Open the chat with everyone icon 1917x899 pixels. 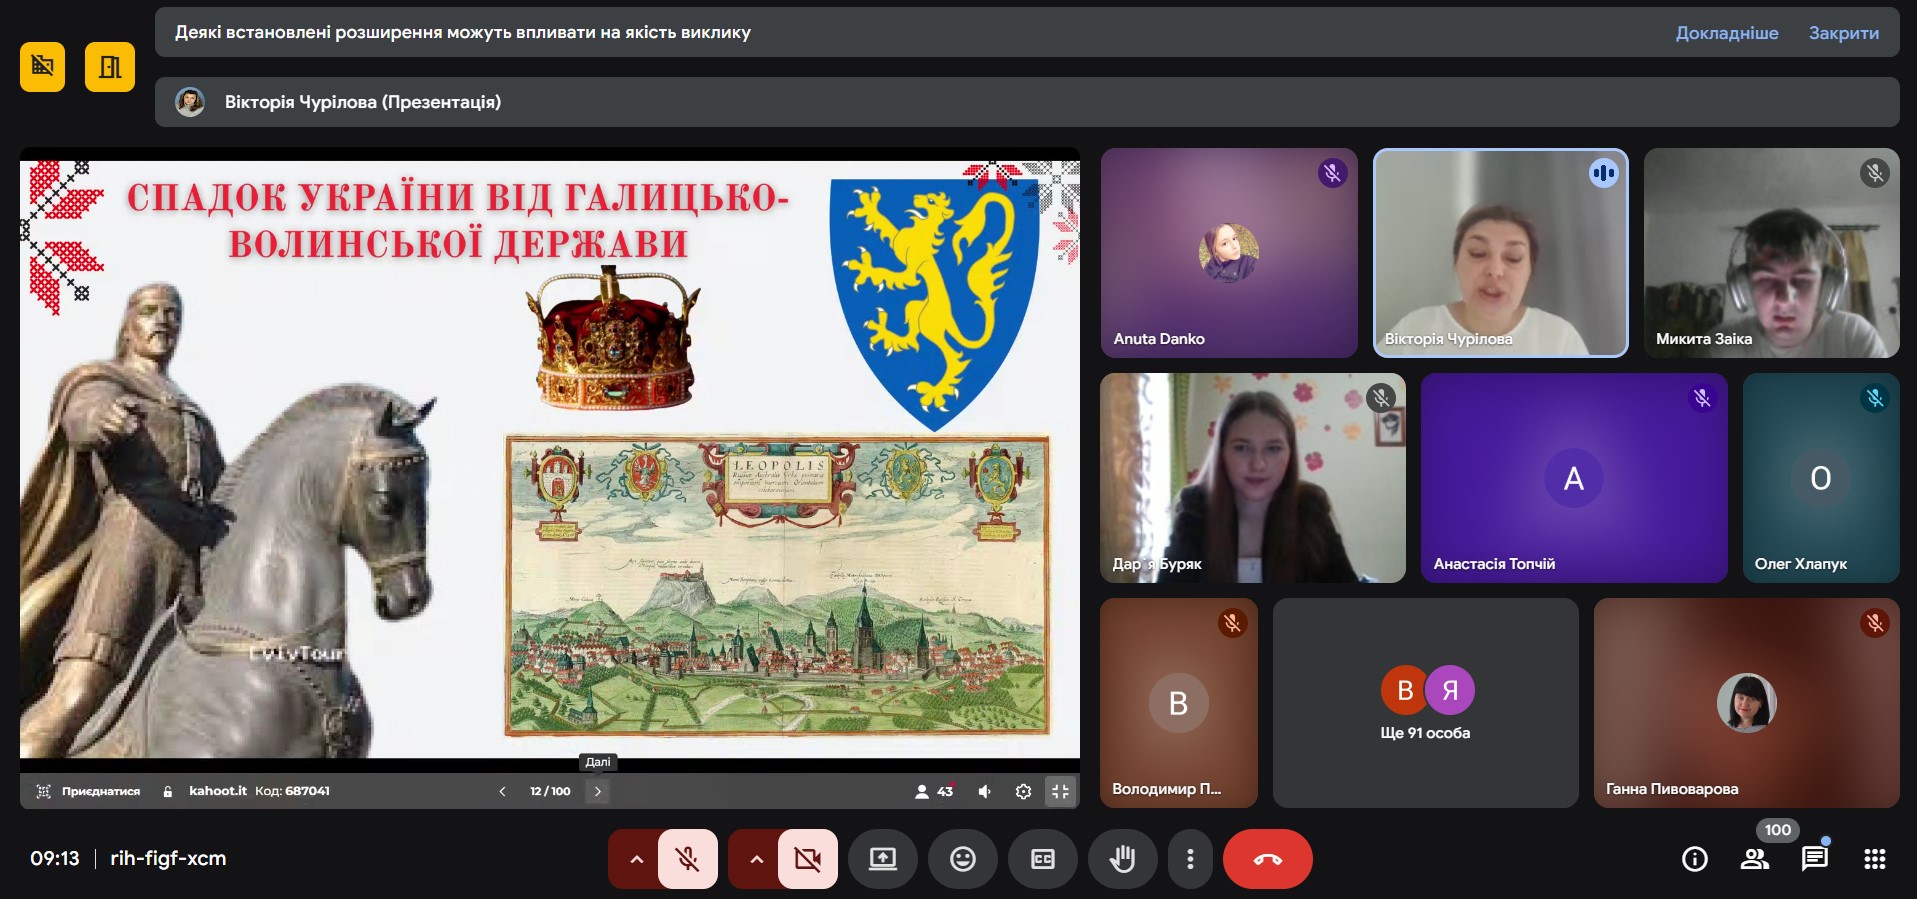[1815, 859]
